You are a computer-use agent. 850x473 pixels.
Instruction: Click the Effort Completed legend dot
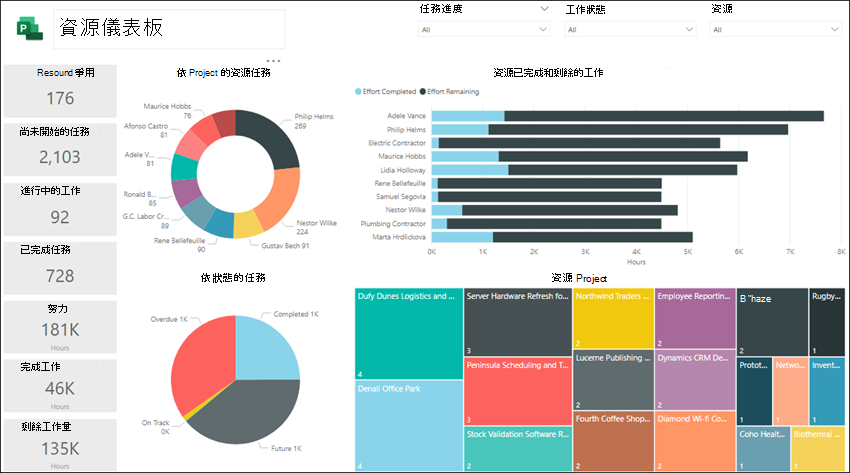tap(358, 92)
